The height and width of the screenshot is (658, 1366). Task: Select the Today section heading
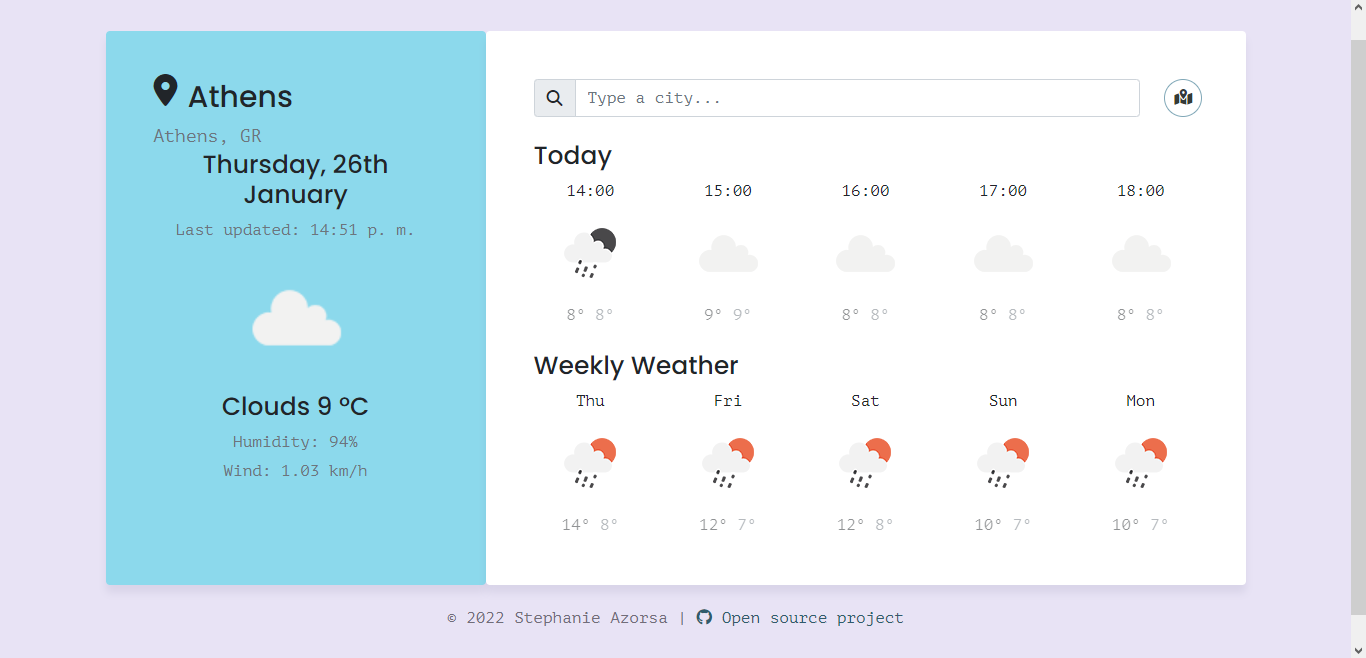pyautogui.click(x=573, y=156)
